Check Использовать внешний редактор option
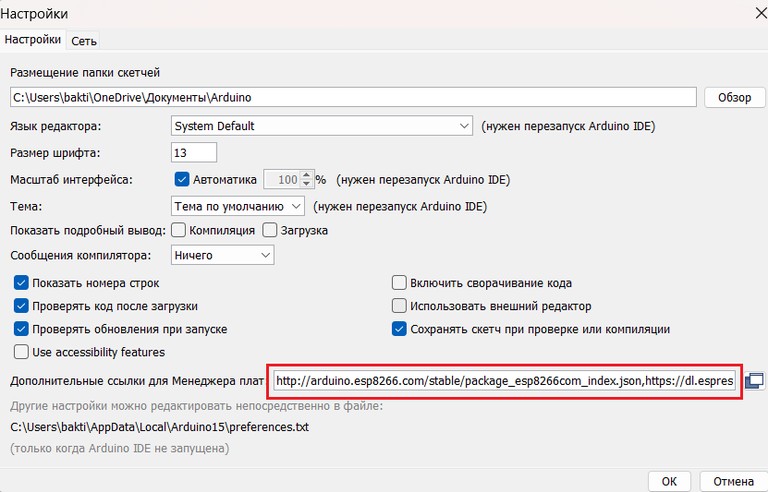The image size is (768, 492). 399,306
